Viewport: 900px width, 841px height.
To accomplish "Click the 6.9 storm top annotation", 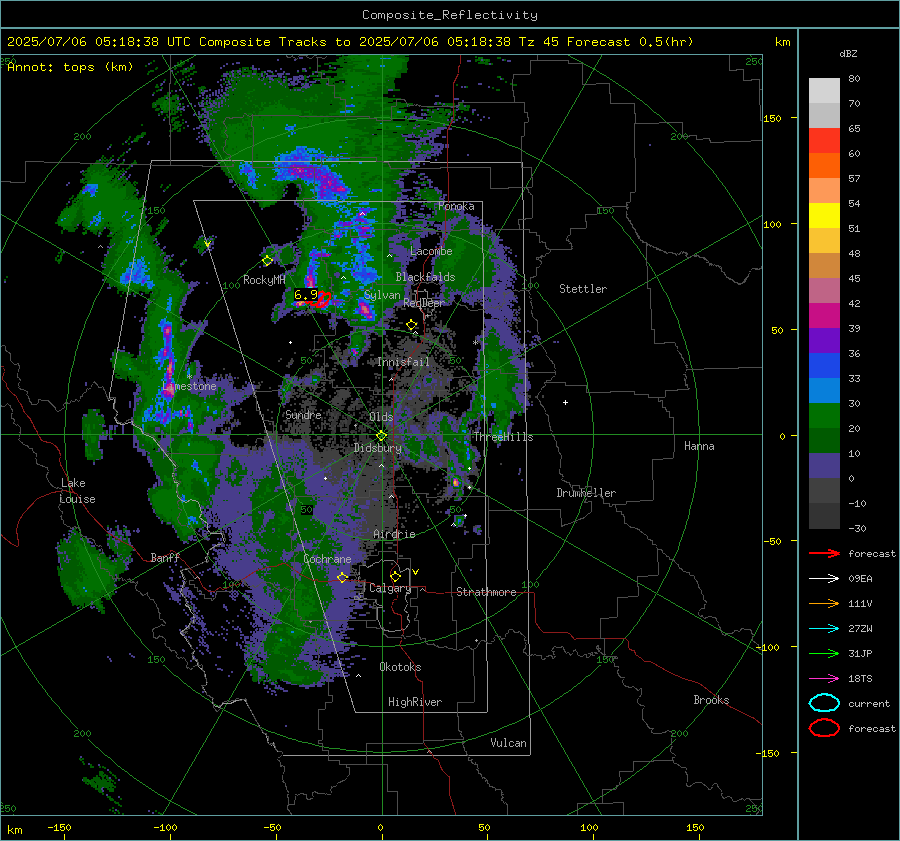I will coord(305,294).
